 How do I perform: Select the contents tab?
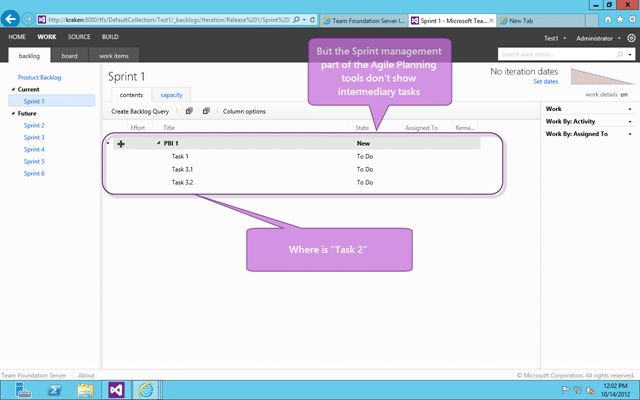click(x=131, y=95)
